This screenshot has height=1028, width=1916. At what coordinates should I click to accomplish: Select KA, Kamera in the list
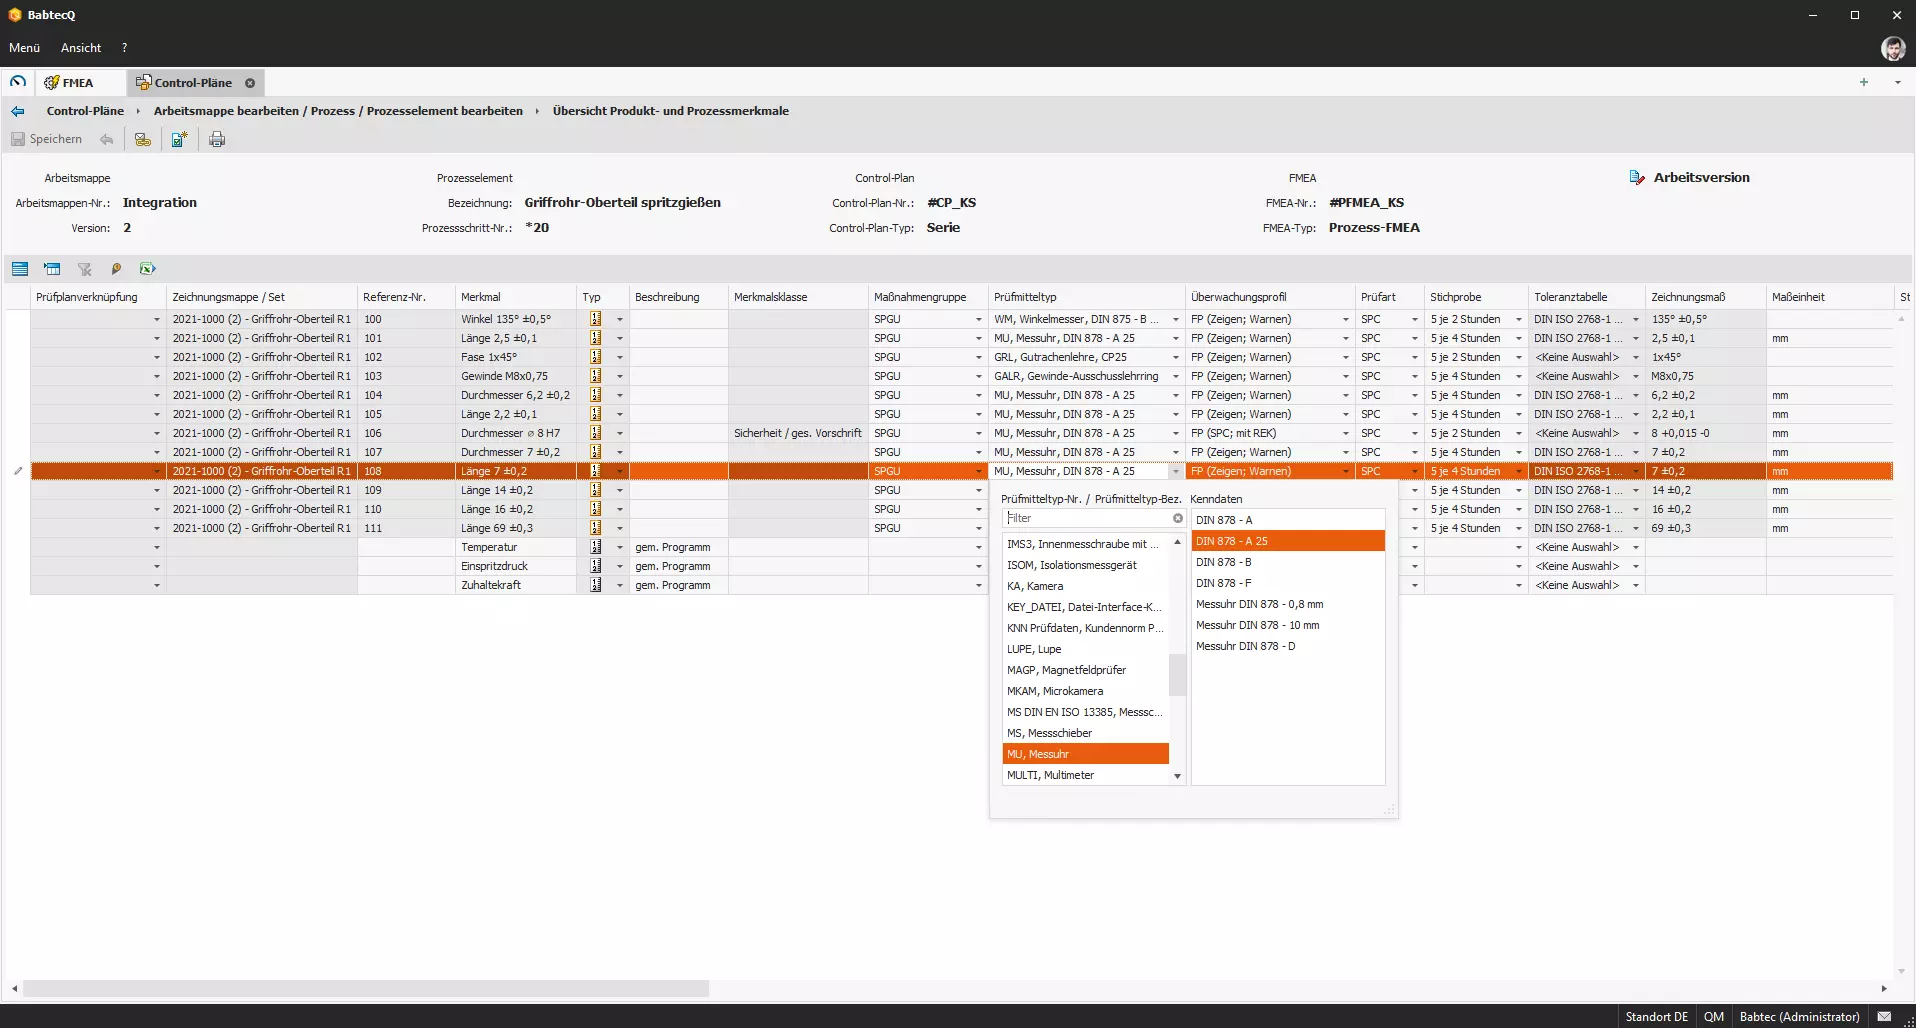pos(1085,586)
